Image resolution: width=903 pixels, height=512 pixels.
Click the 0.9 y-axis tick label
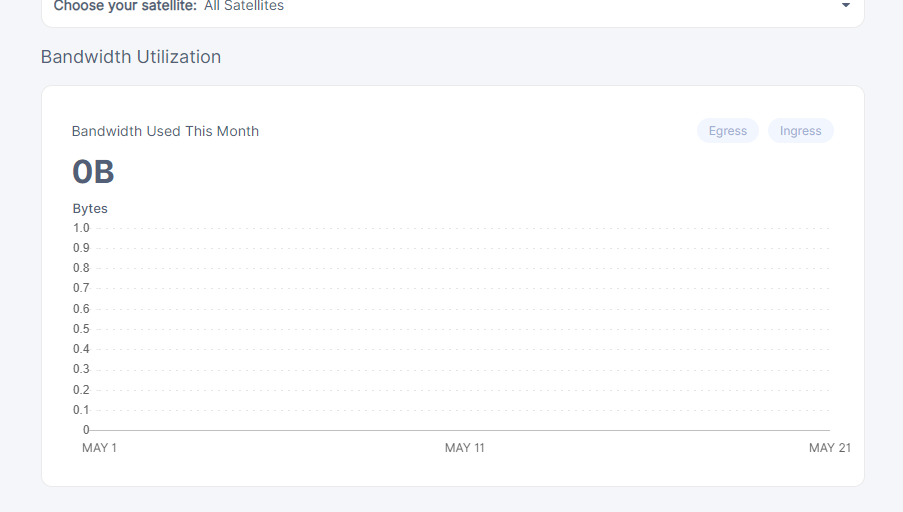tap(81, 248)
